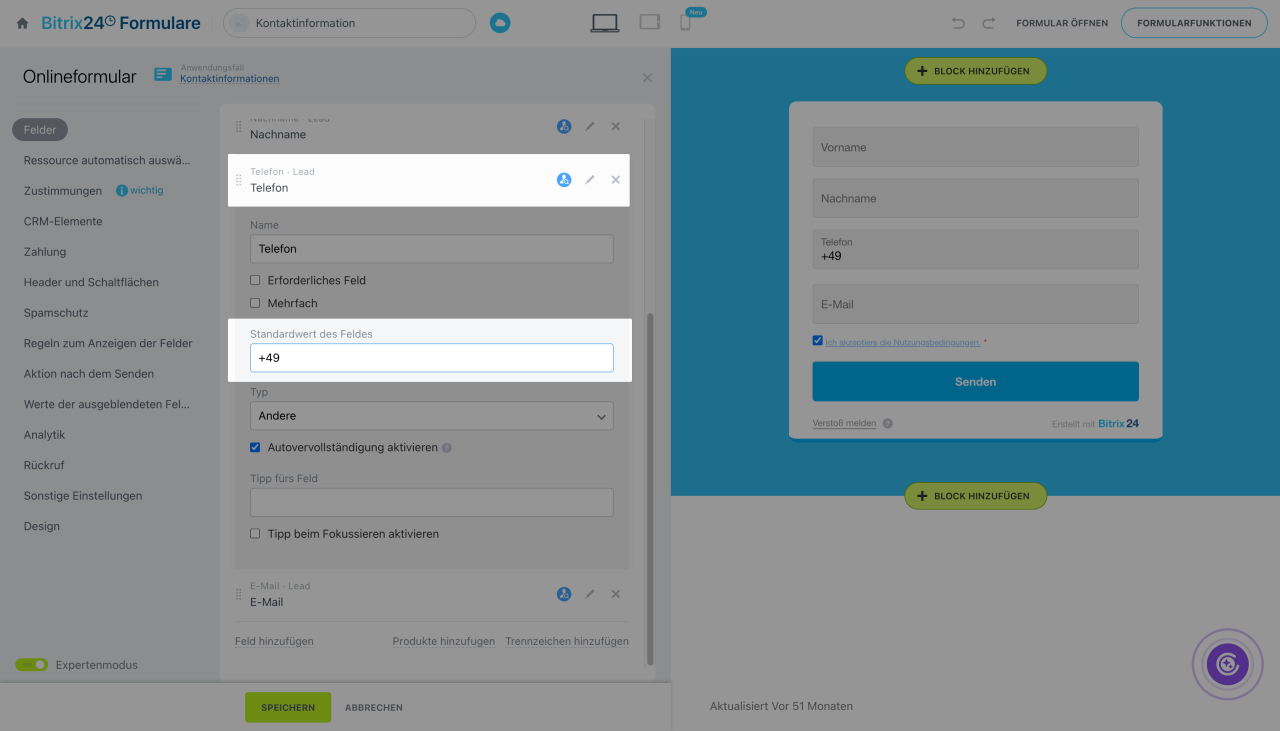
Task: Click the Tipp fürs Feld input
Action: click(432, 502)
